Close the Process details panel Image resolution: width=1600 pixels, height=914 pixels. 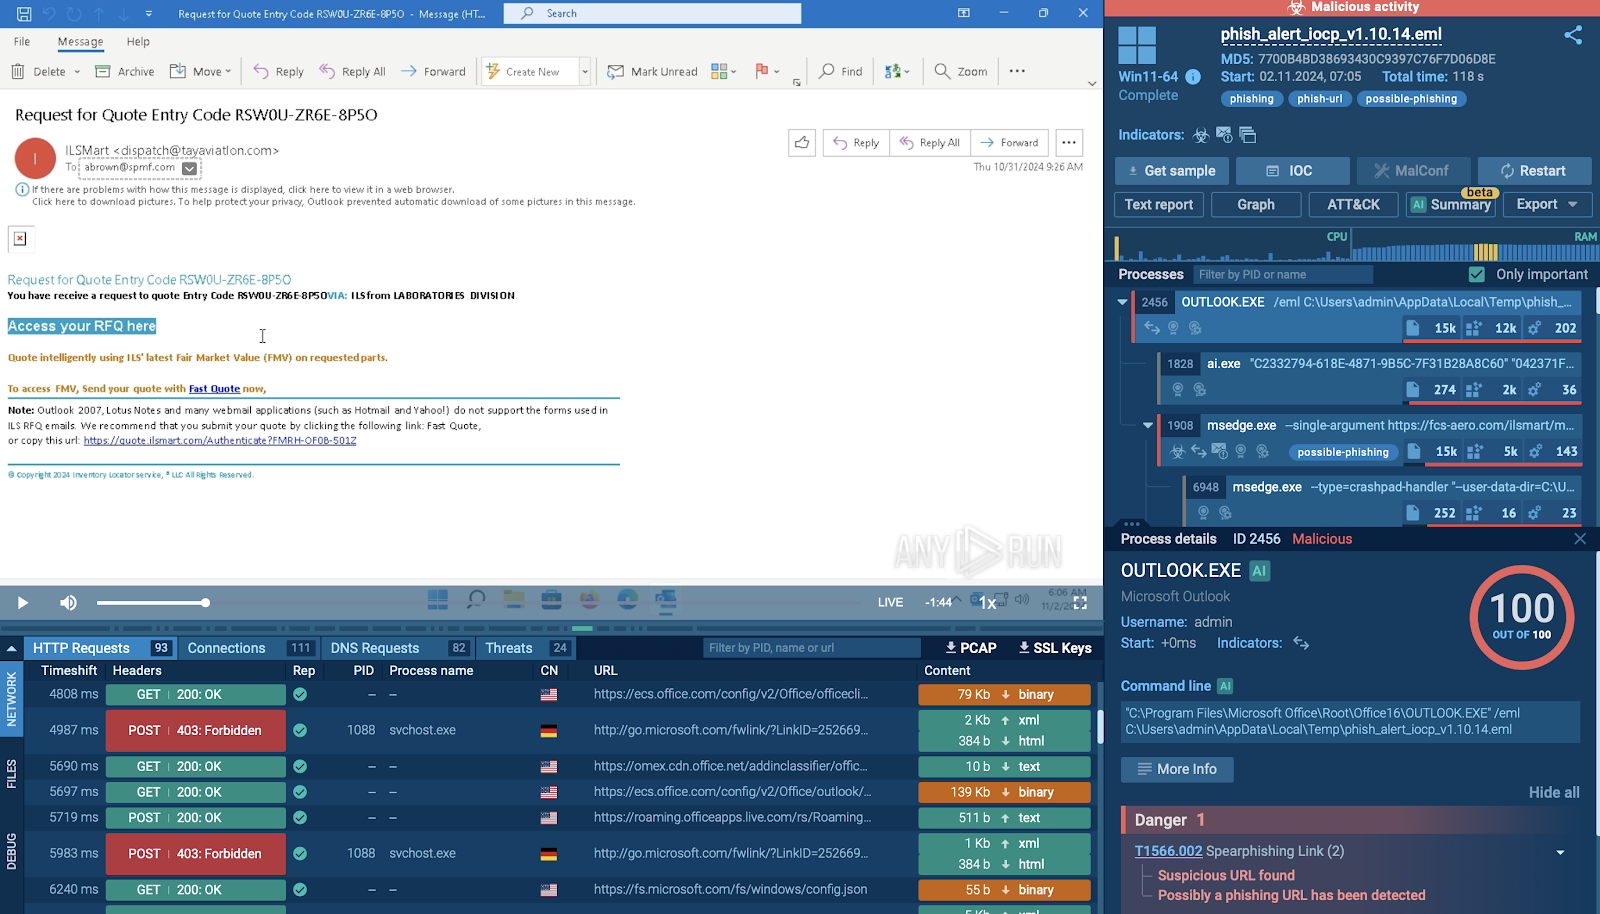[1580, 539]
